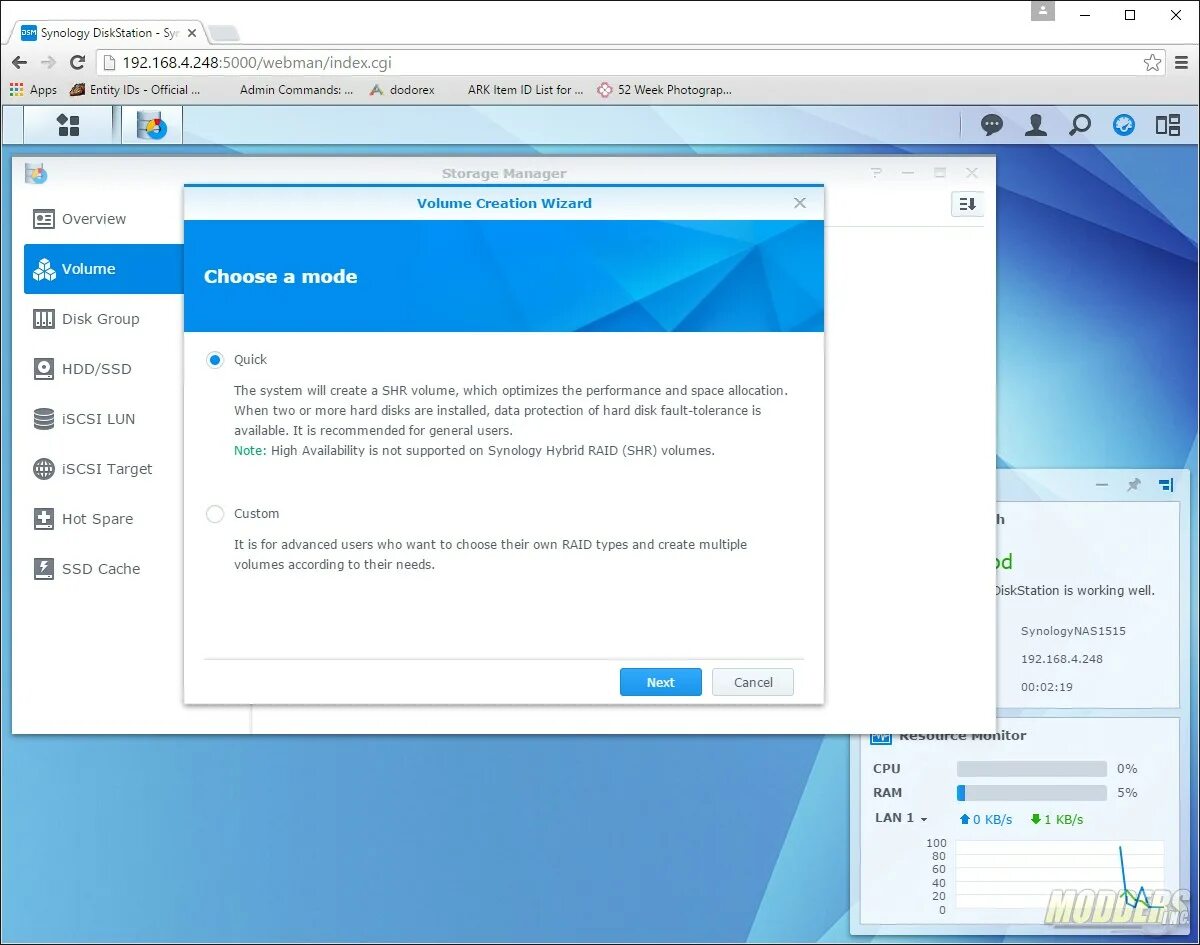Open widget settings list icon
Viewport: 1200px width, 945px height.
pyautogui.click(x=1166, y=485)
